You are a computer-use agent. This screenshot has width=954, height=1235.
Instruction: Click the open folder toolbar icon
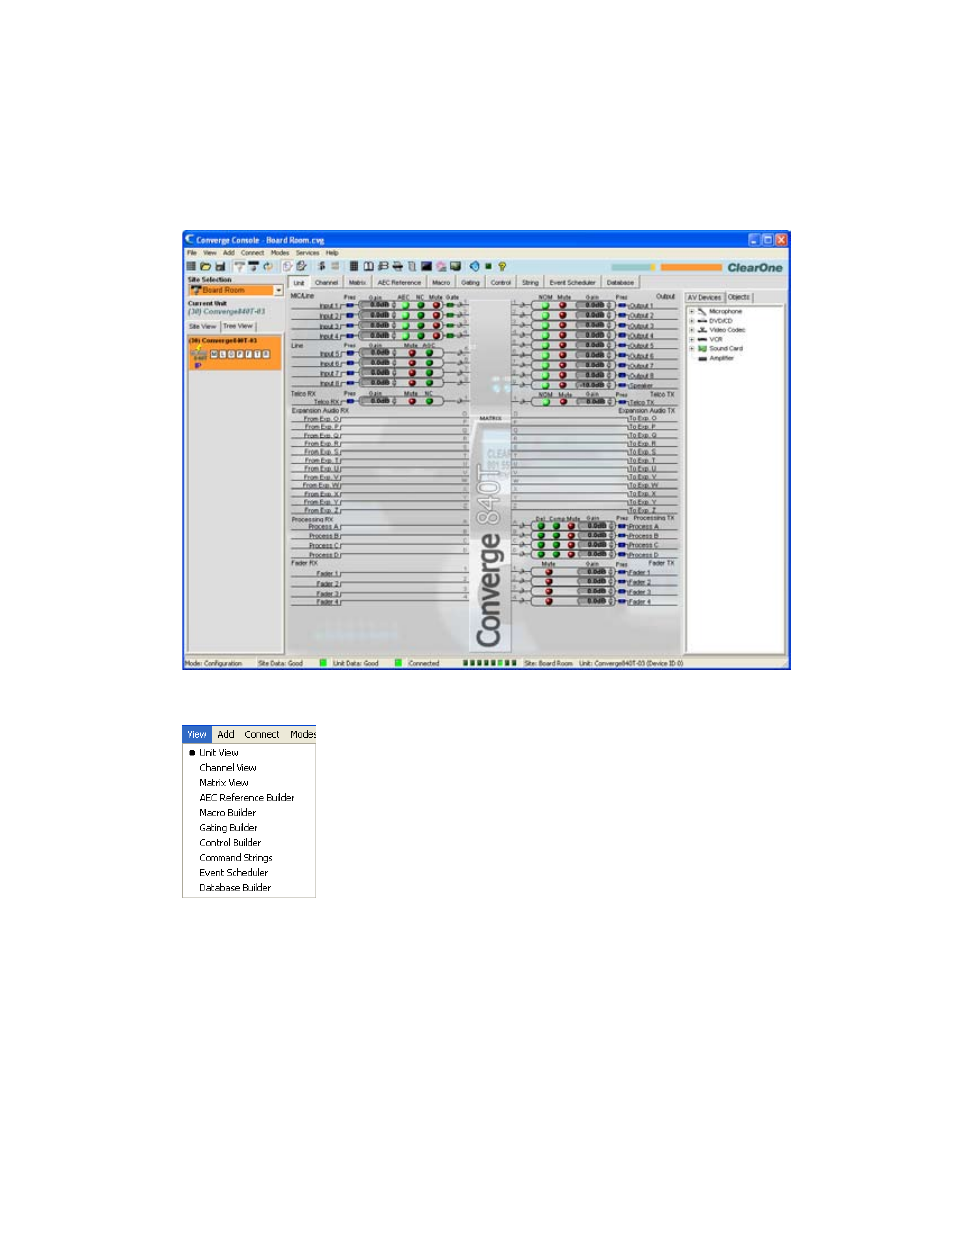pyautogui.click(x=205, y=267)
